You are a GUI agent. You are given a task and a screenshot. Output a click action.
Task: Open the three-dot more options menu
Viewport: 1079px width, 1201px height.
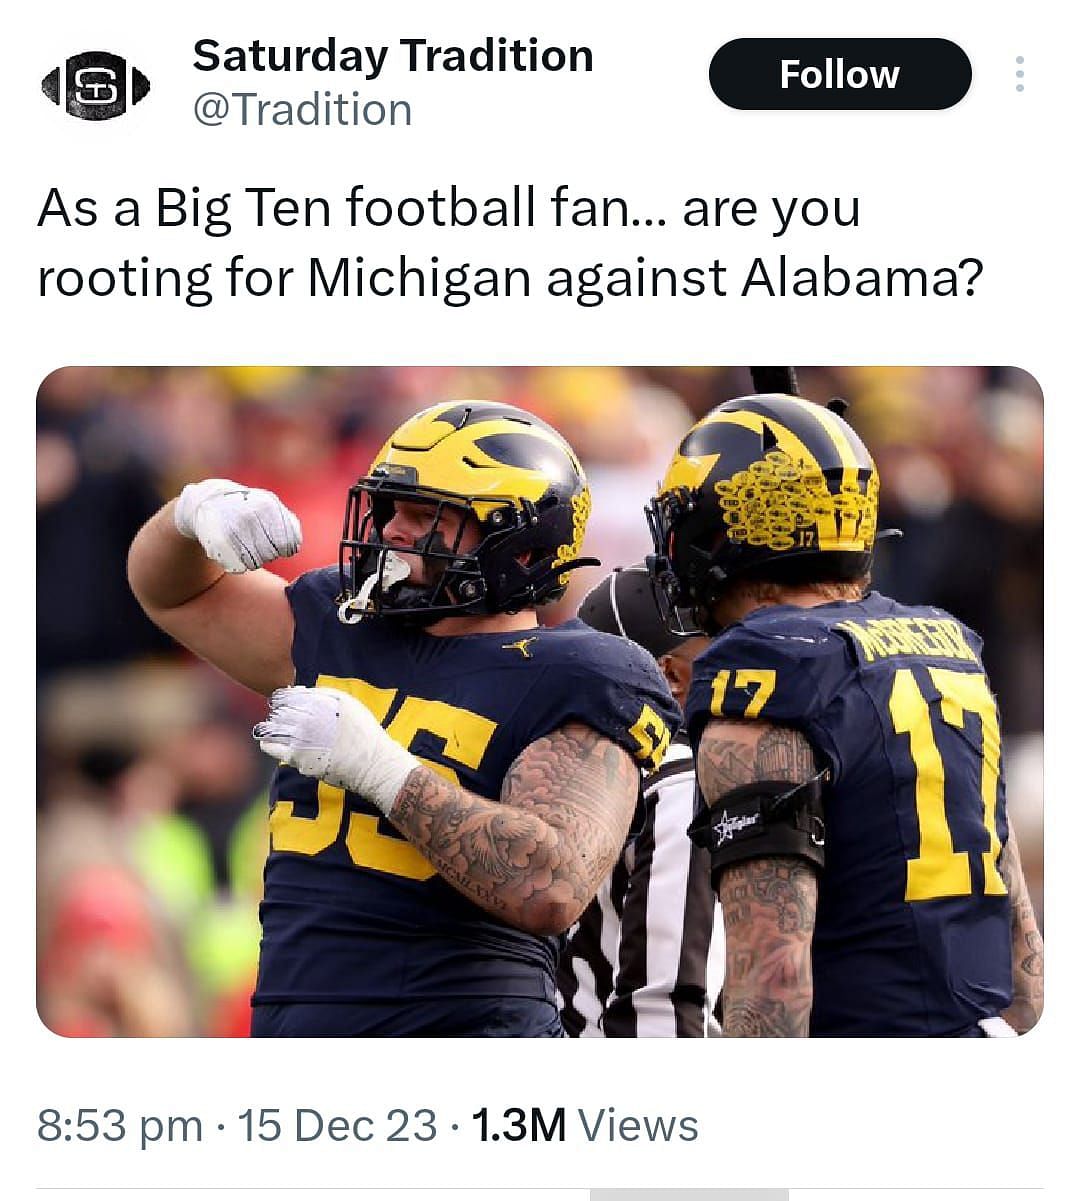coord(1019,75)
